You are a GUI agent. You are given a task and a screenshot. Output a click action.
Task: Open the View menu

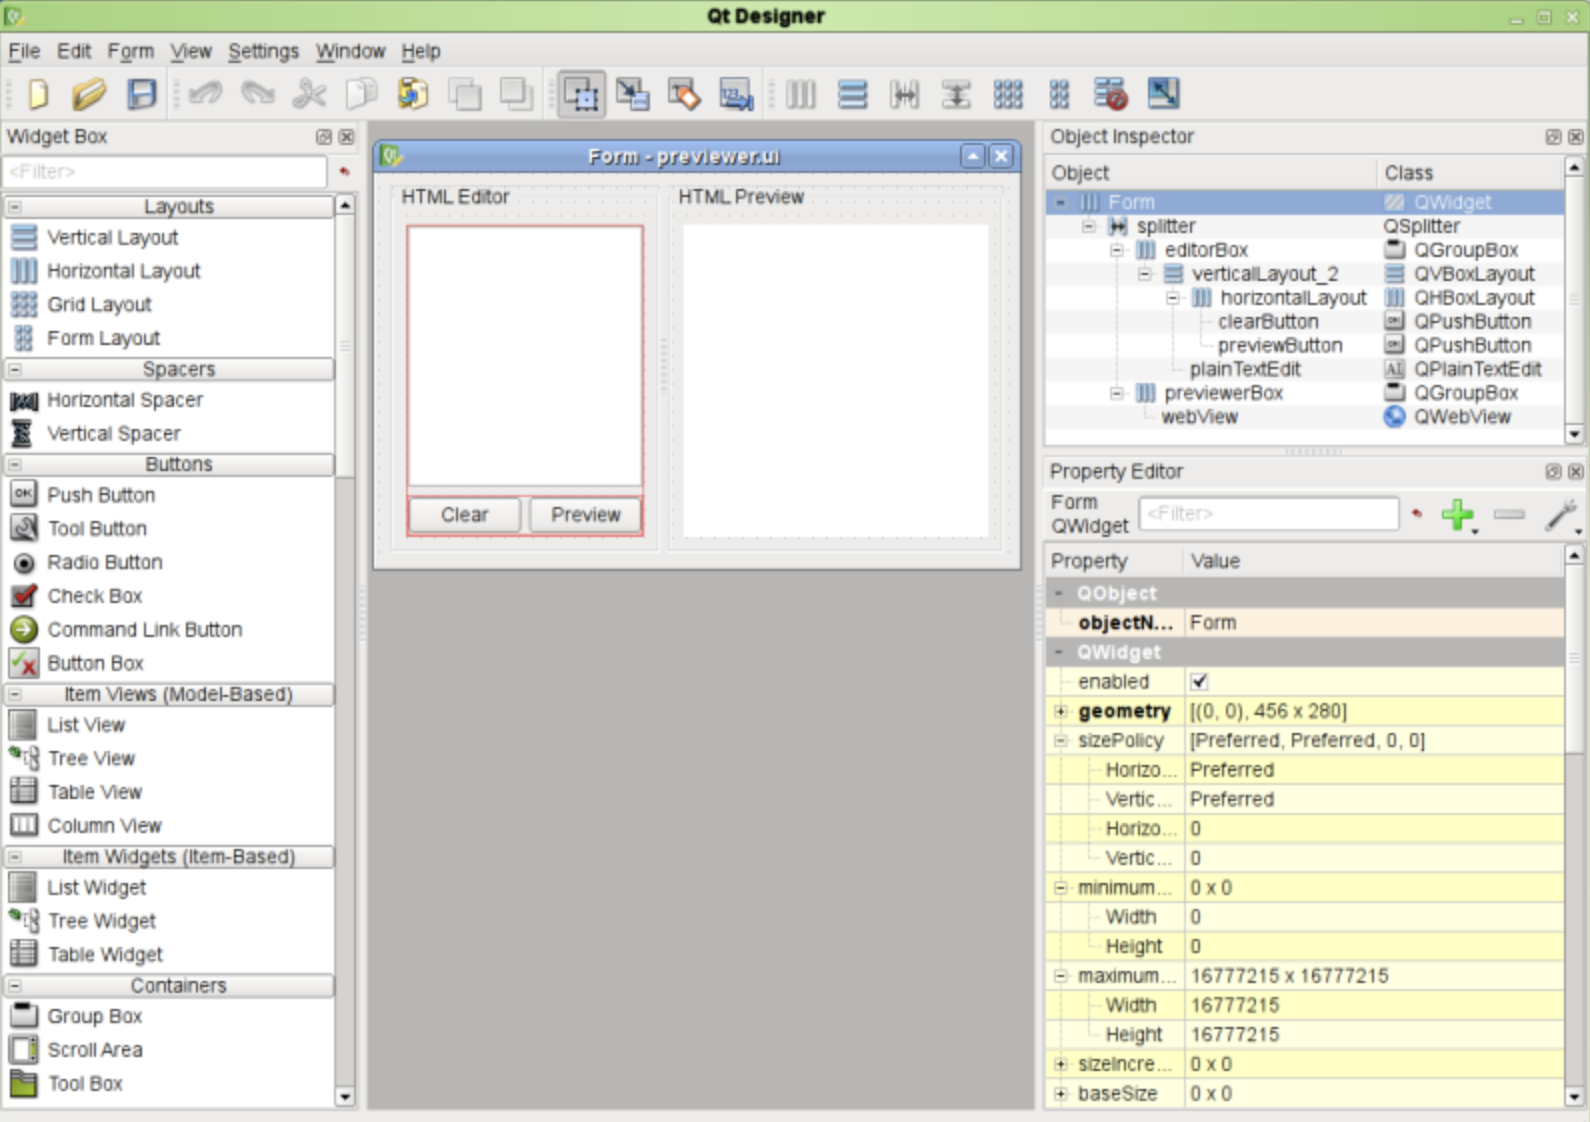(x=190, y=51)
